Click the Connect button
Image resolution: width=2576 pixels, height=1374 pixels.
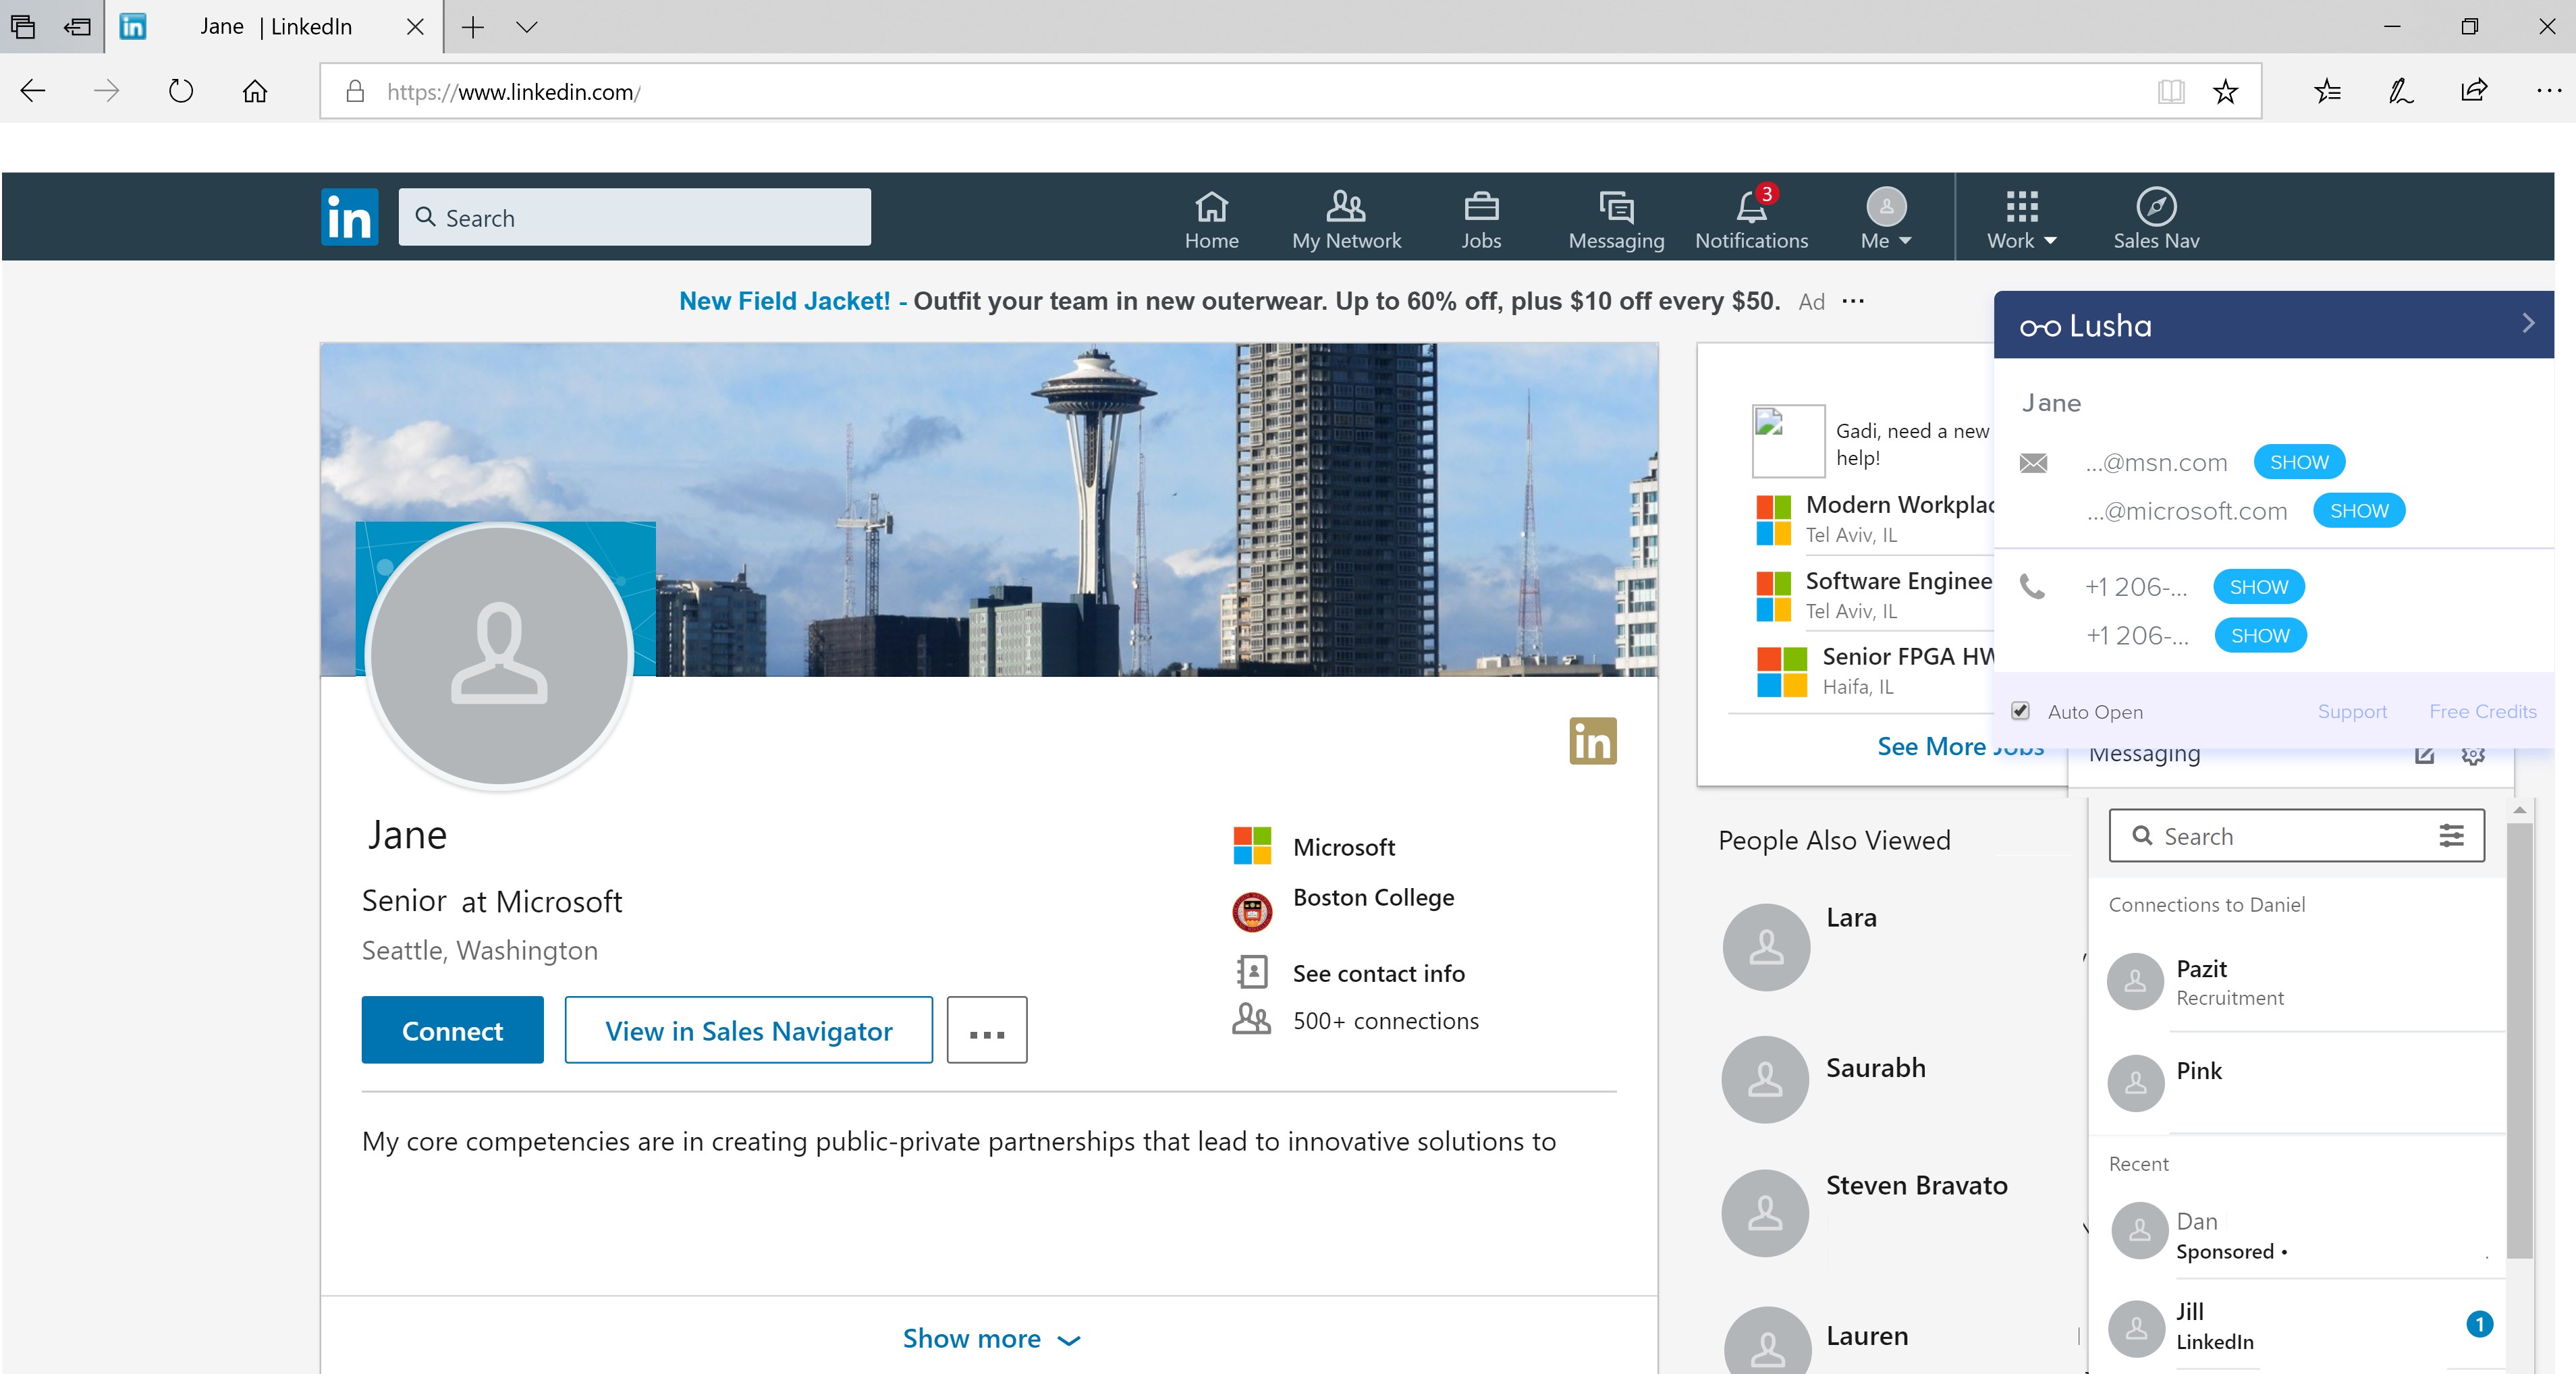pyautogui.click(x=452, y=1030)
